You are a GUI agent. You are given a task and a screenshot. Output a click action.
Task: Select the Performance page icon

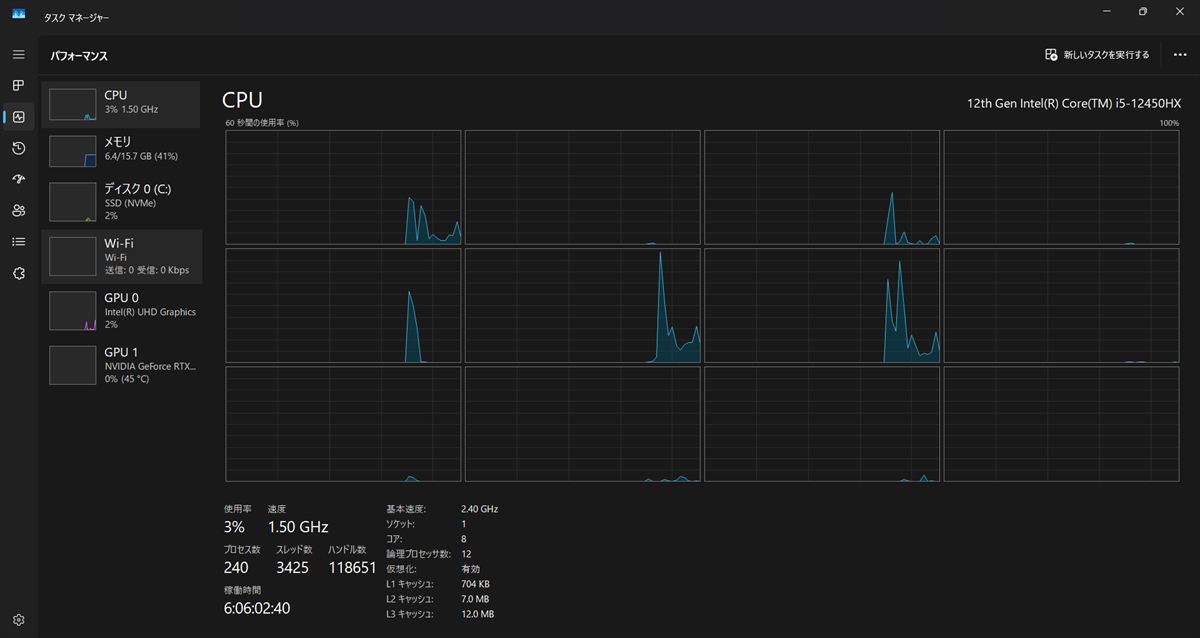(x=18, y=117)
